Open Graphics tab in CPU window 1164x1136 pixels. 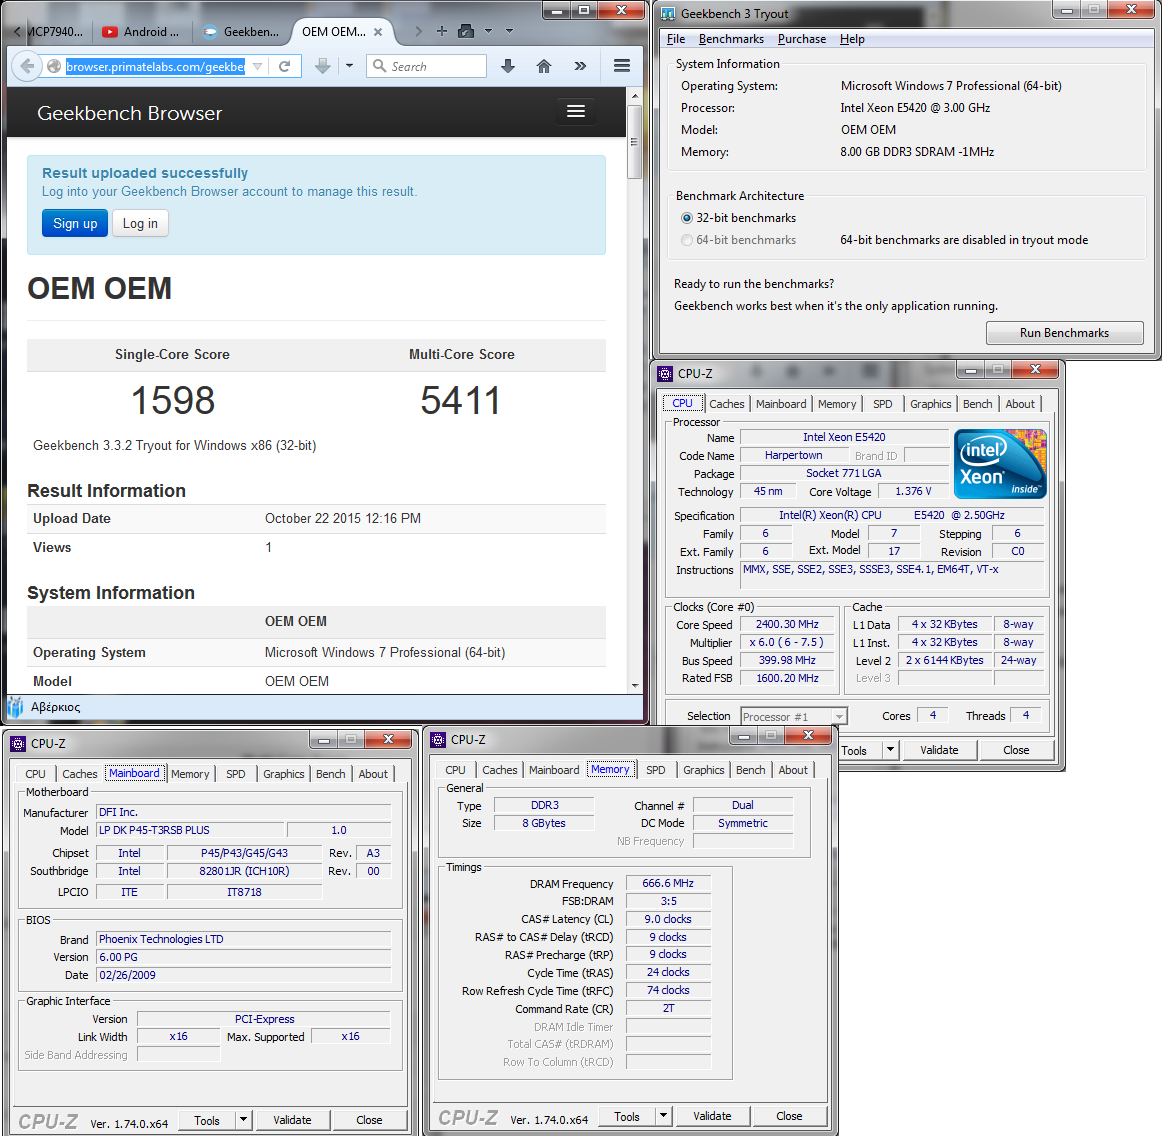point(930,404)
